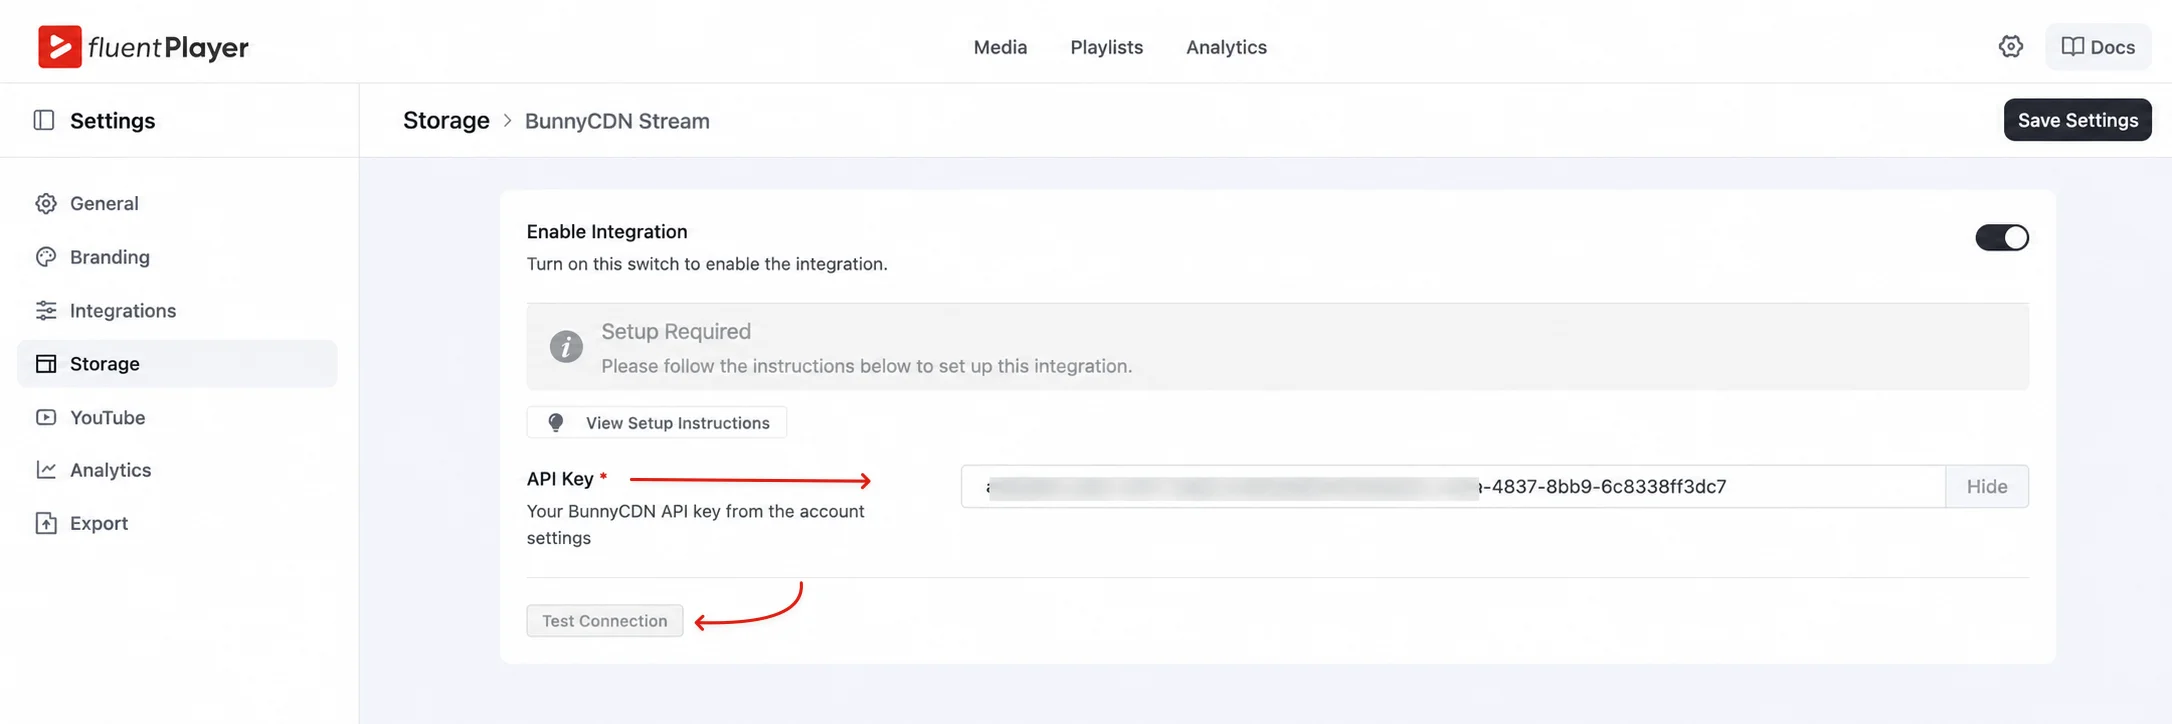
Task: Select Storage in settings sidebar
Action: point(177,364)
